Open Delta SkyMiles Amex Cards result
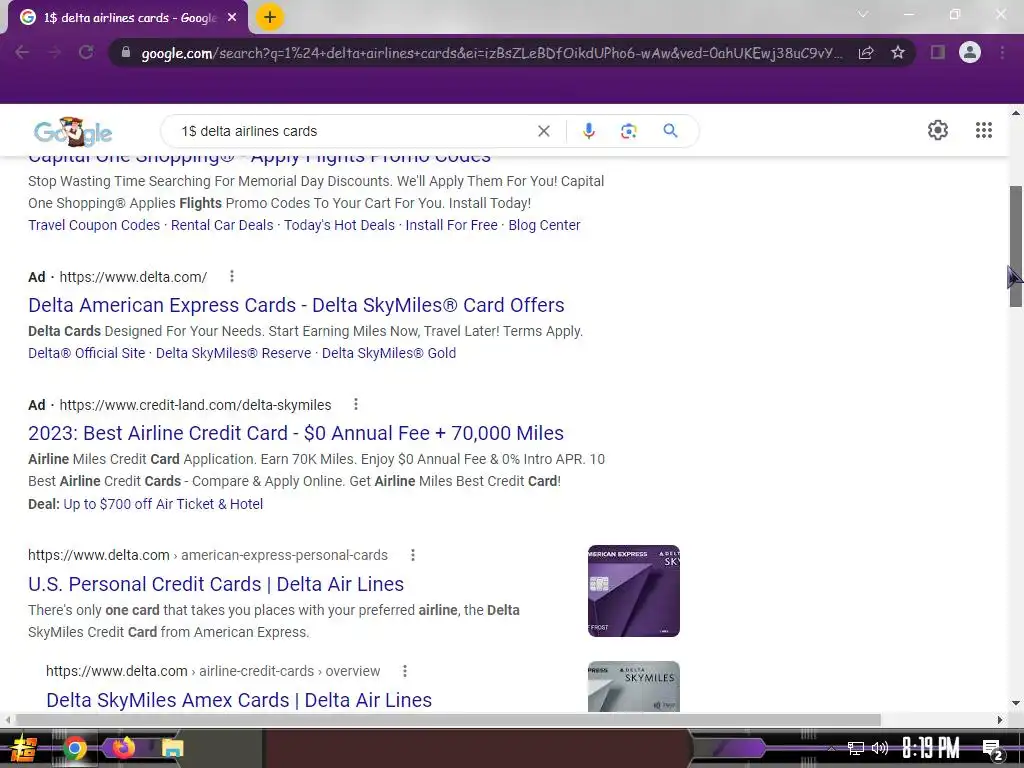Viewport: 1024px width, 768px height. pyautogui.click(x=239, y=700)
